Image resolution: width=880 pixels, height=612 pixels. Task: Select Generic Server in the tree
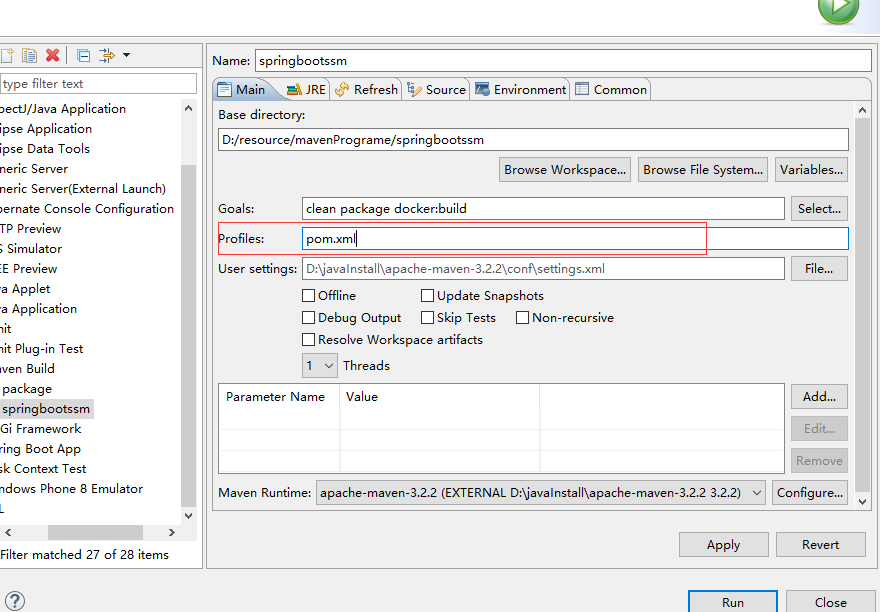click(x=34, y=168)
